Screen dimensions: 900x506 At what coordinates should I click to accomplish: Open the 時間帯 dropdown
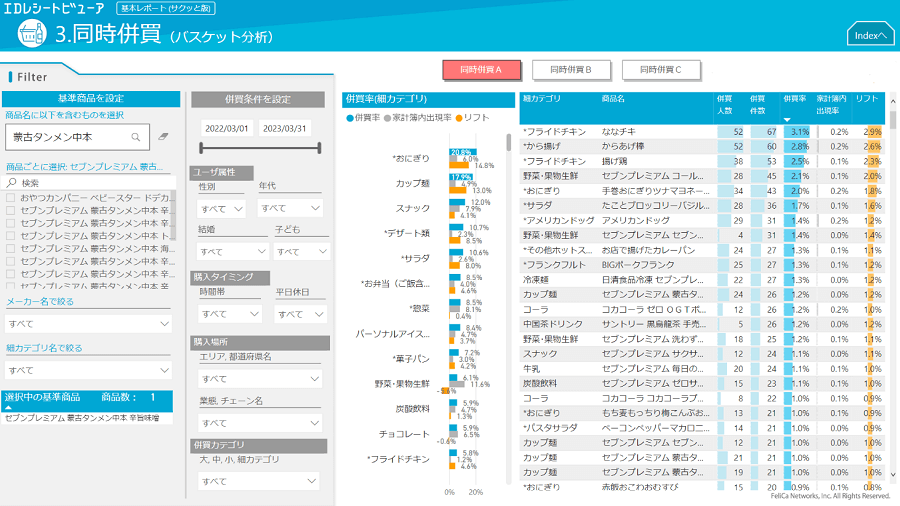point(230,314)
